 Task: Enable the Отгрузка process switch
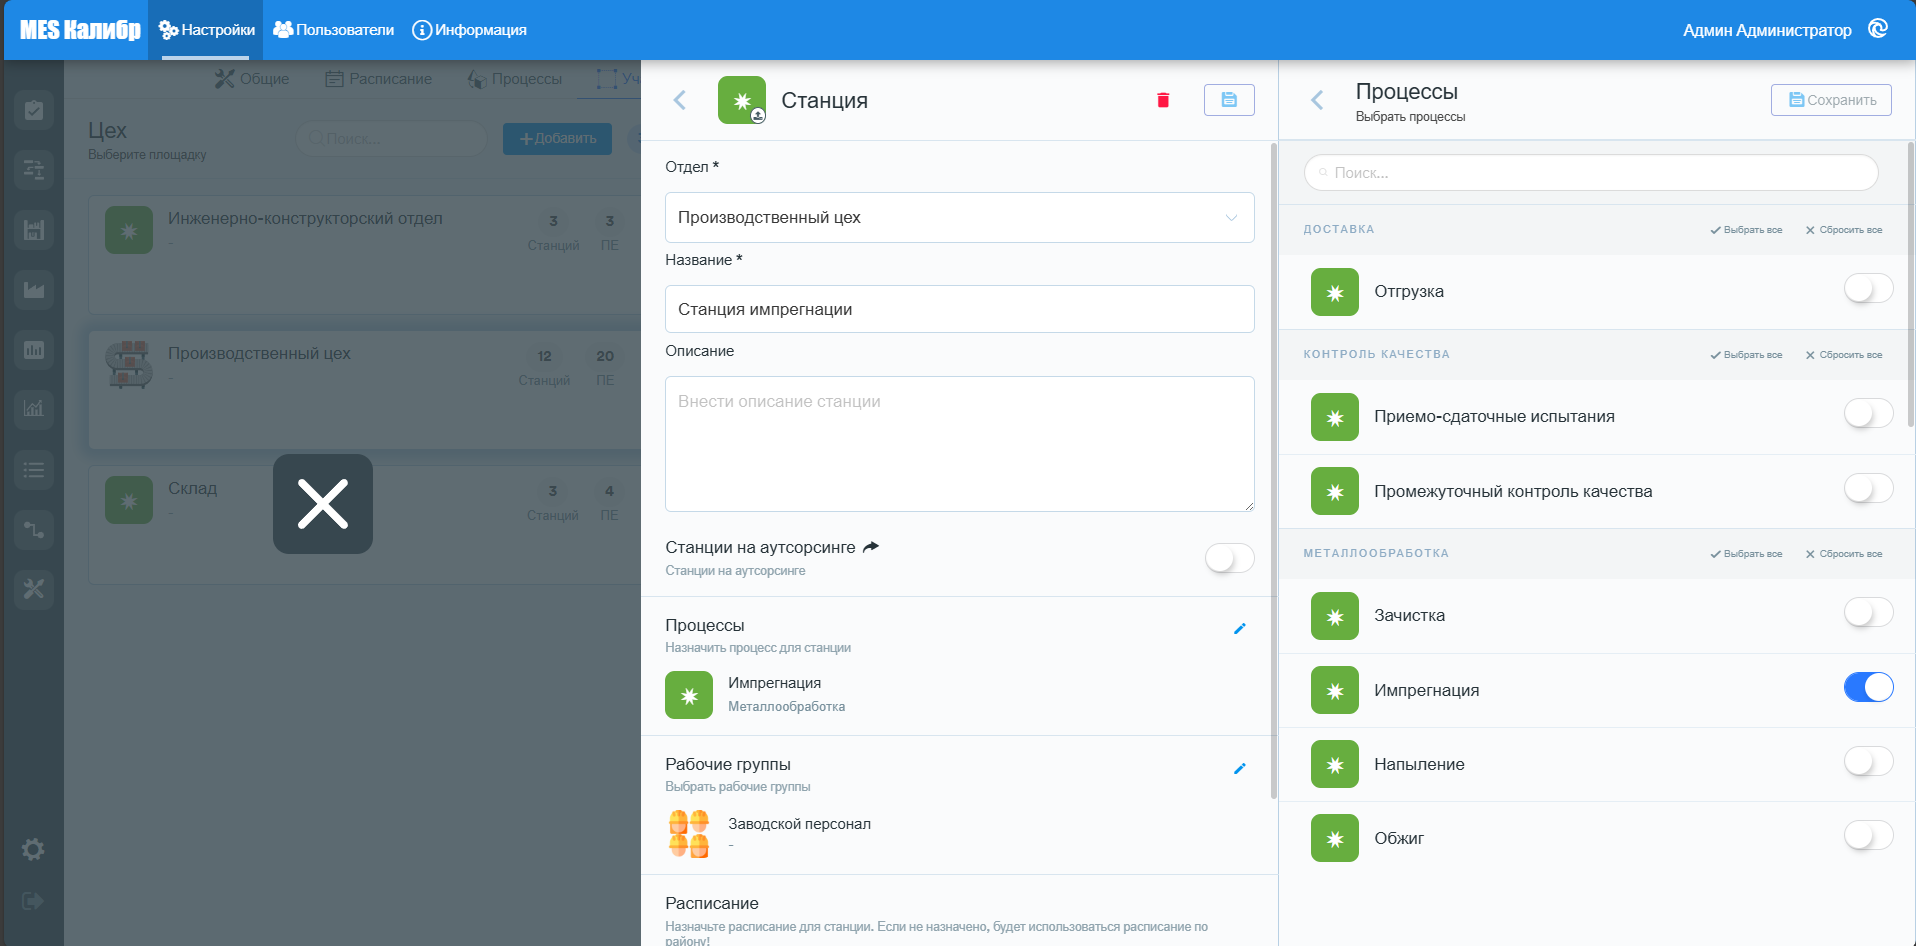pos(1868,289)
